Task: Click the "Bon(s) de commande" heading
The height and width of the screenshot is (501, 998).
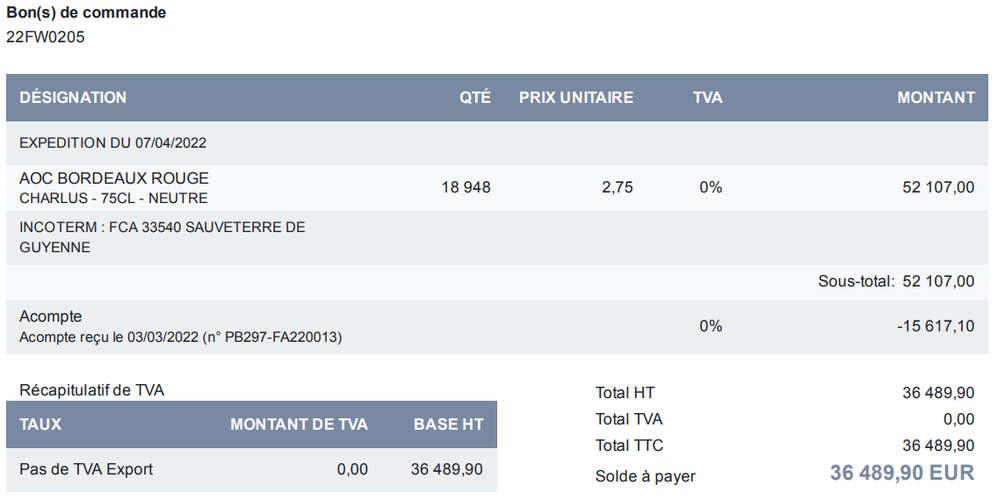Action: tap(87, 13)
